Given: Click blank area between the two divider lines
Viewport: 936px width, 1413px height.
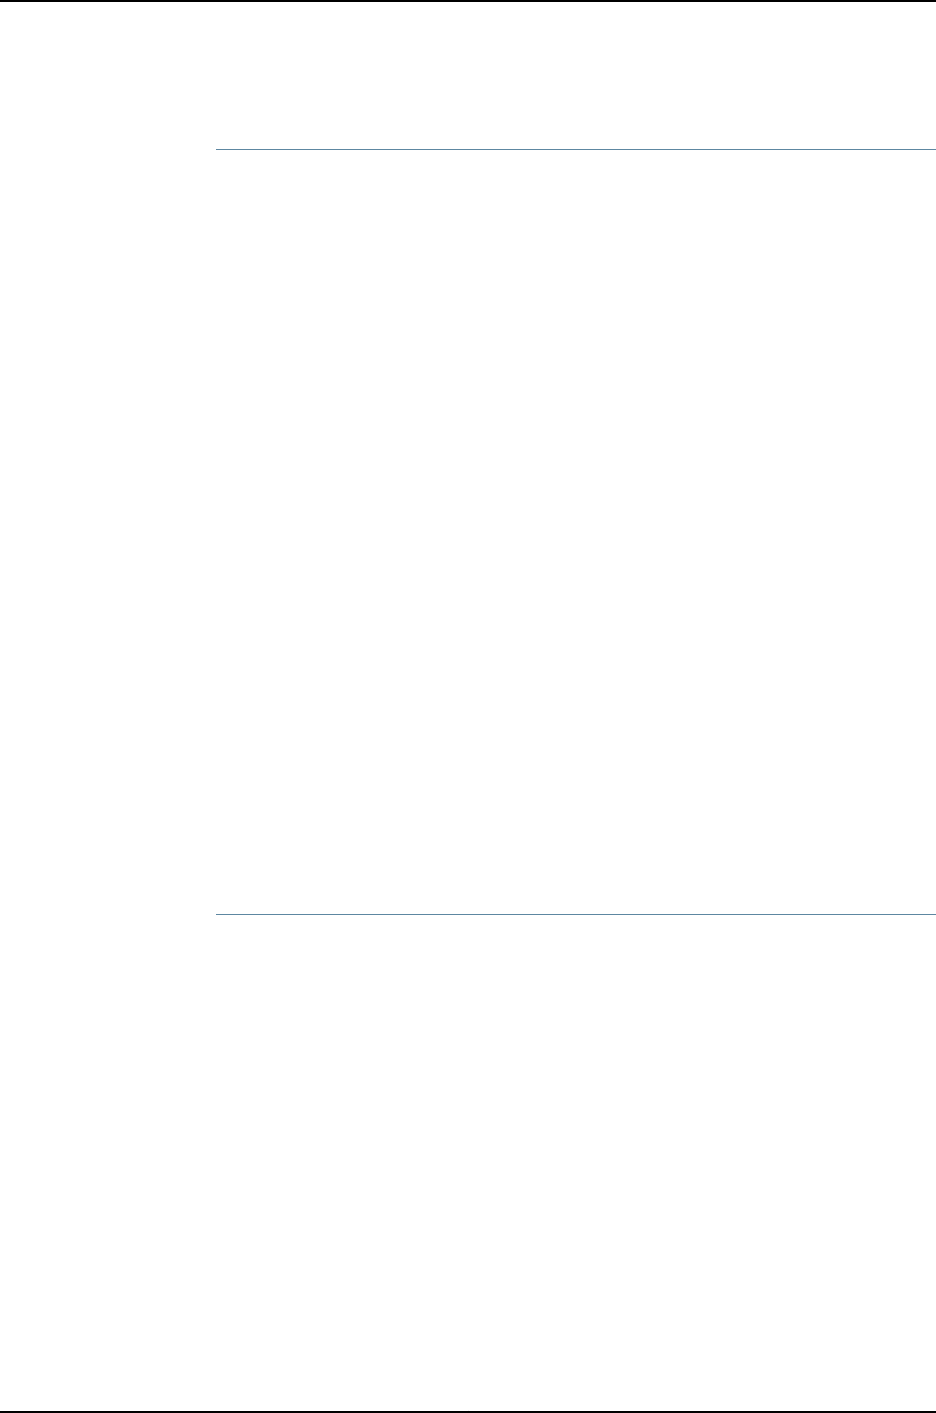Looking at the screenshot, I should [575, 530].
